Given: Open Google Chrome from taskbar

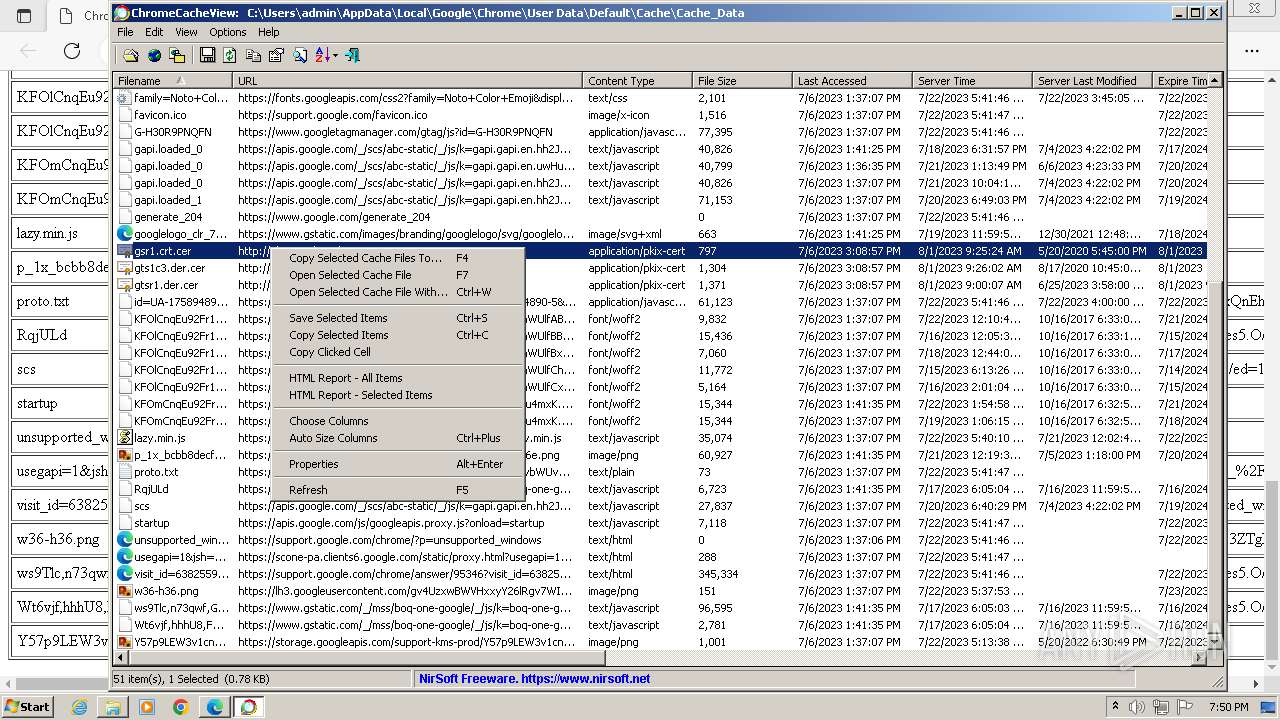Looking at the screenshot, I should (180, 707).
